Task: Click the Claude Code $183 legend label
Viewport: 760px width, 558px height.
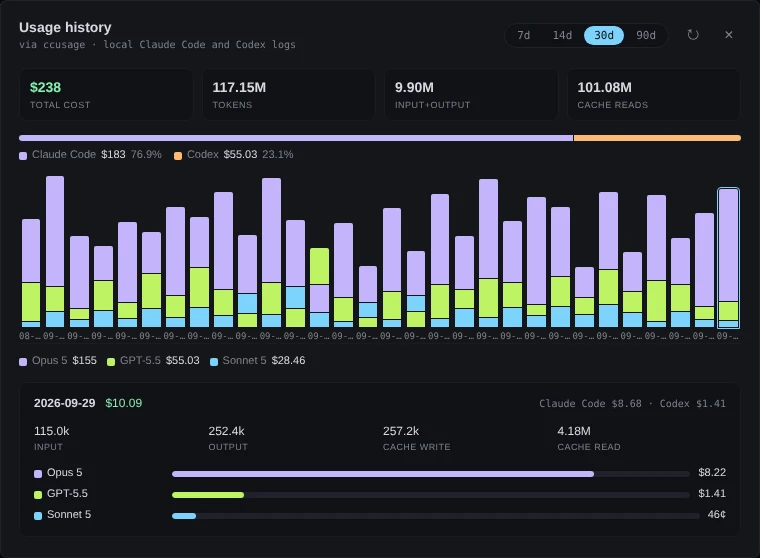Action: tap(79, 155)
